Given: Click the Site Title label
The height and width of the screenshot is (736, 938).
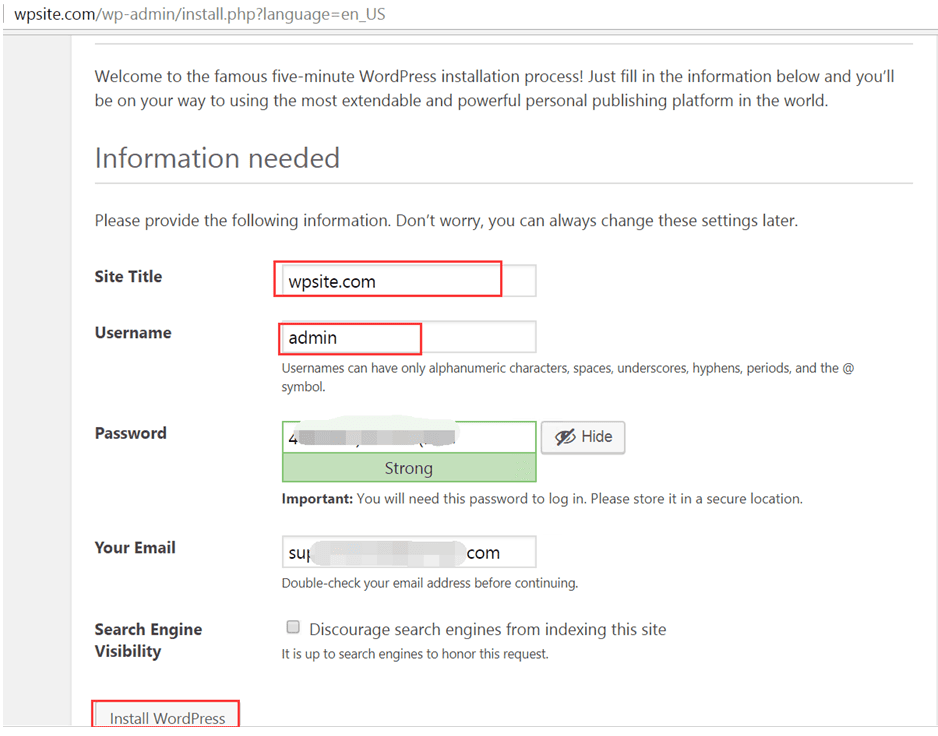Looking at the screenshot, I should [x=128, y=276].
